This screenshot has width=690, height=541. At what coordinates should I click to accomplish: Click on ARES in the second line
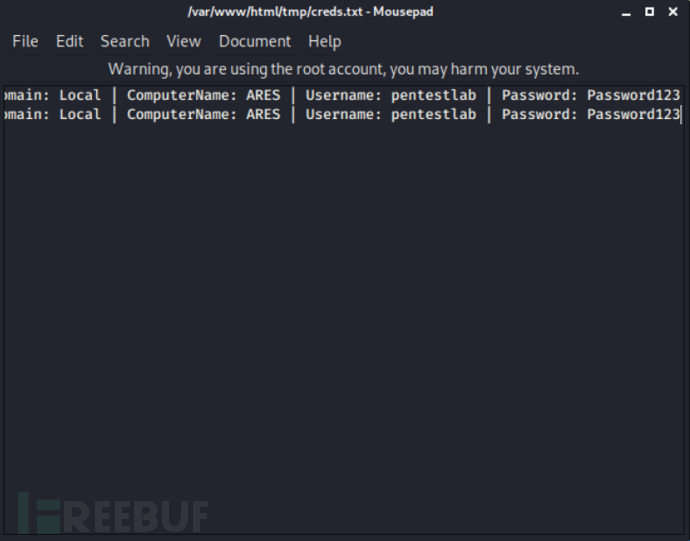[263, 114]
